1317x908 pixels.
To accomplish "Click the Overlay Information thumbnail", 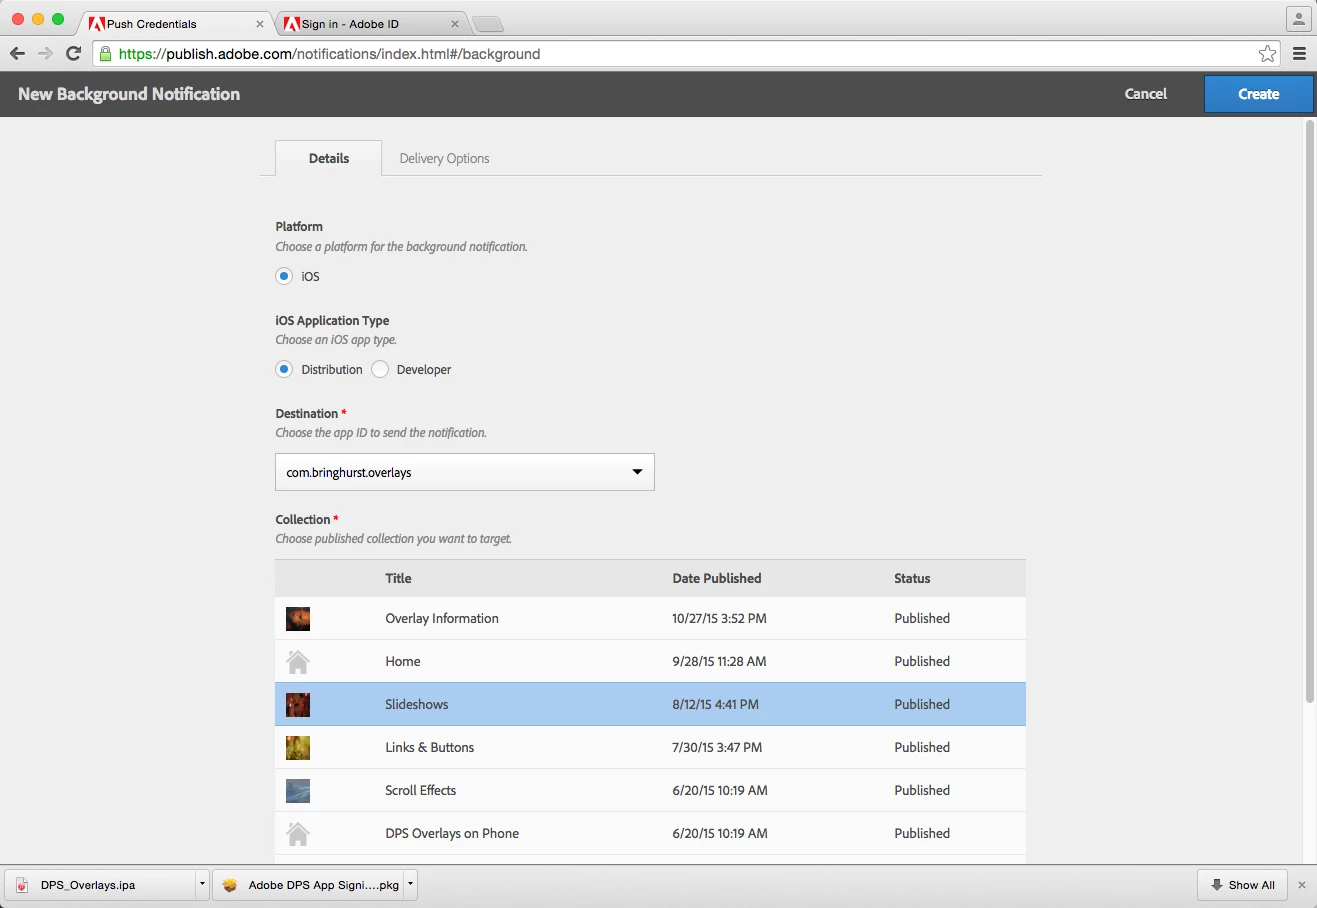I will pos(298,619).
